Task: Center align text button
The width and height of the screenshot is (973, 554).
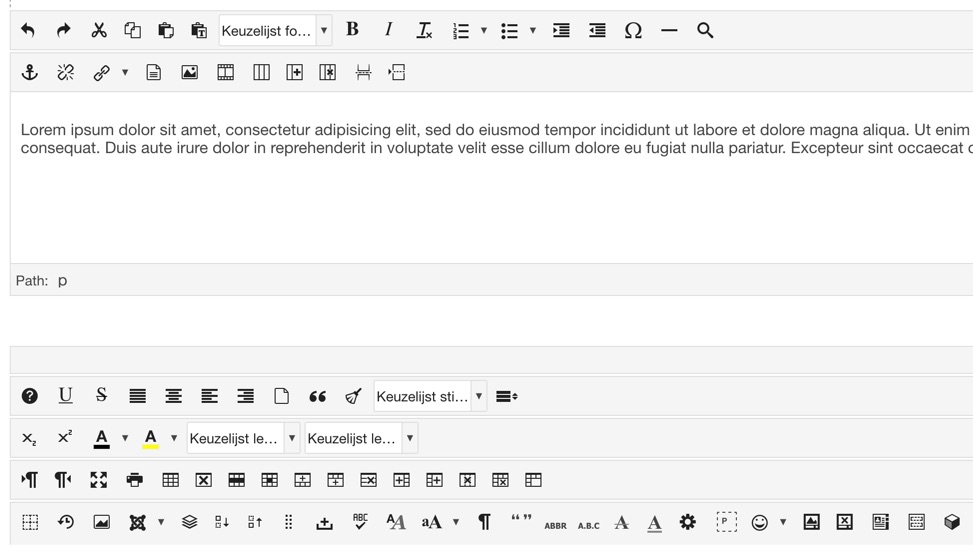Action: [x=173, y=396]
